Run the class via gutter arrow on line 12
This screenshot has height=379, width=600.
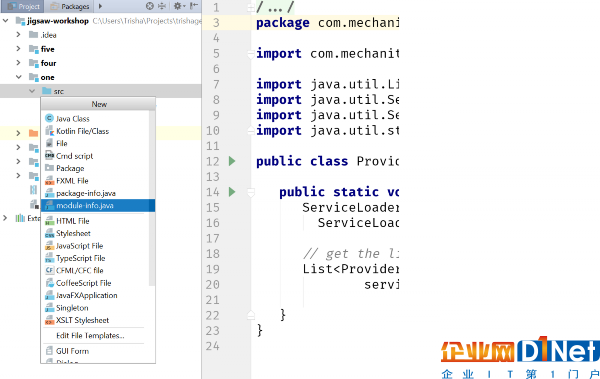coord(232,161)
